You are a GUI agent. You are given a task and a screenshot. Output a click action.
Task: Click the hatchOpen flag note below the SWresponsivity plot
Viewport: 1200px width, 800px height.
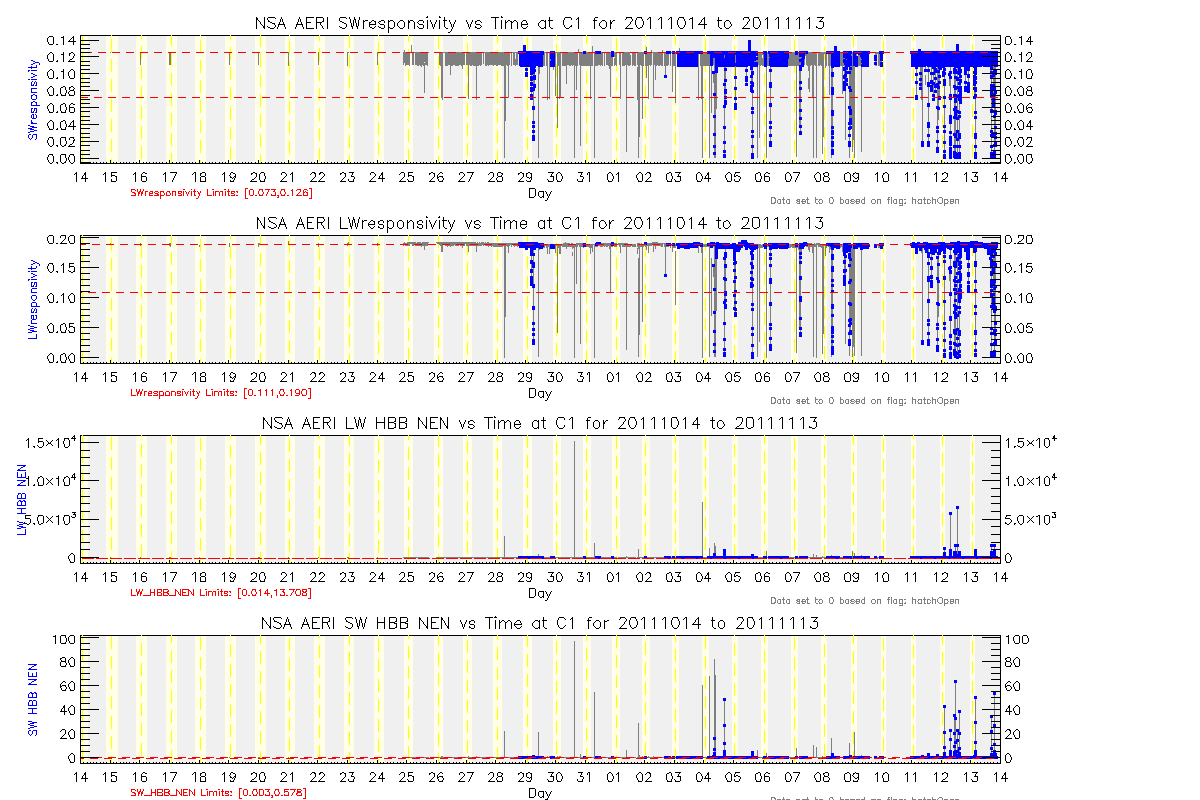pos(864,201)
